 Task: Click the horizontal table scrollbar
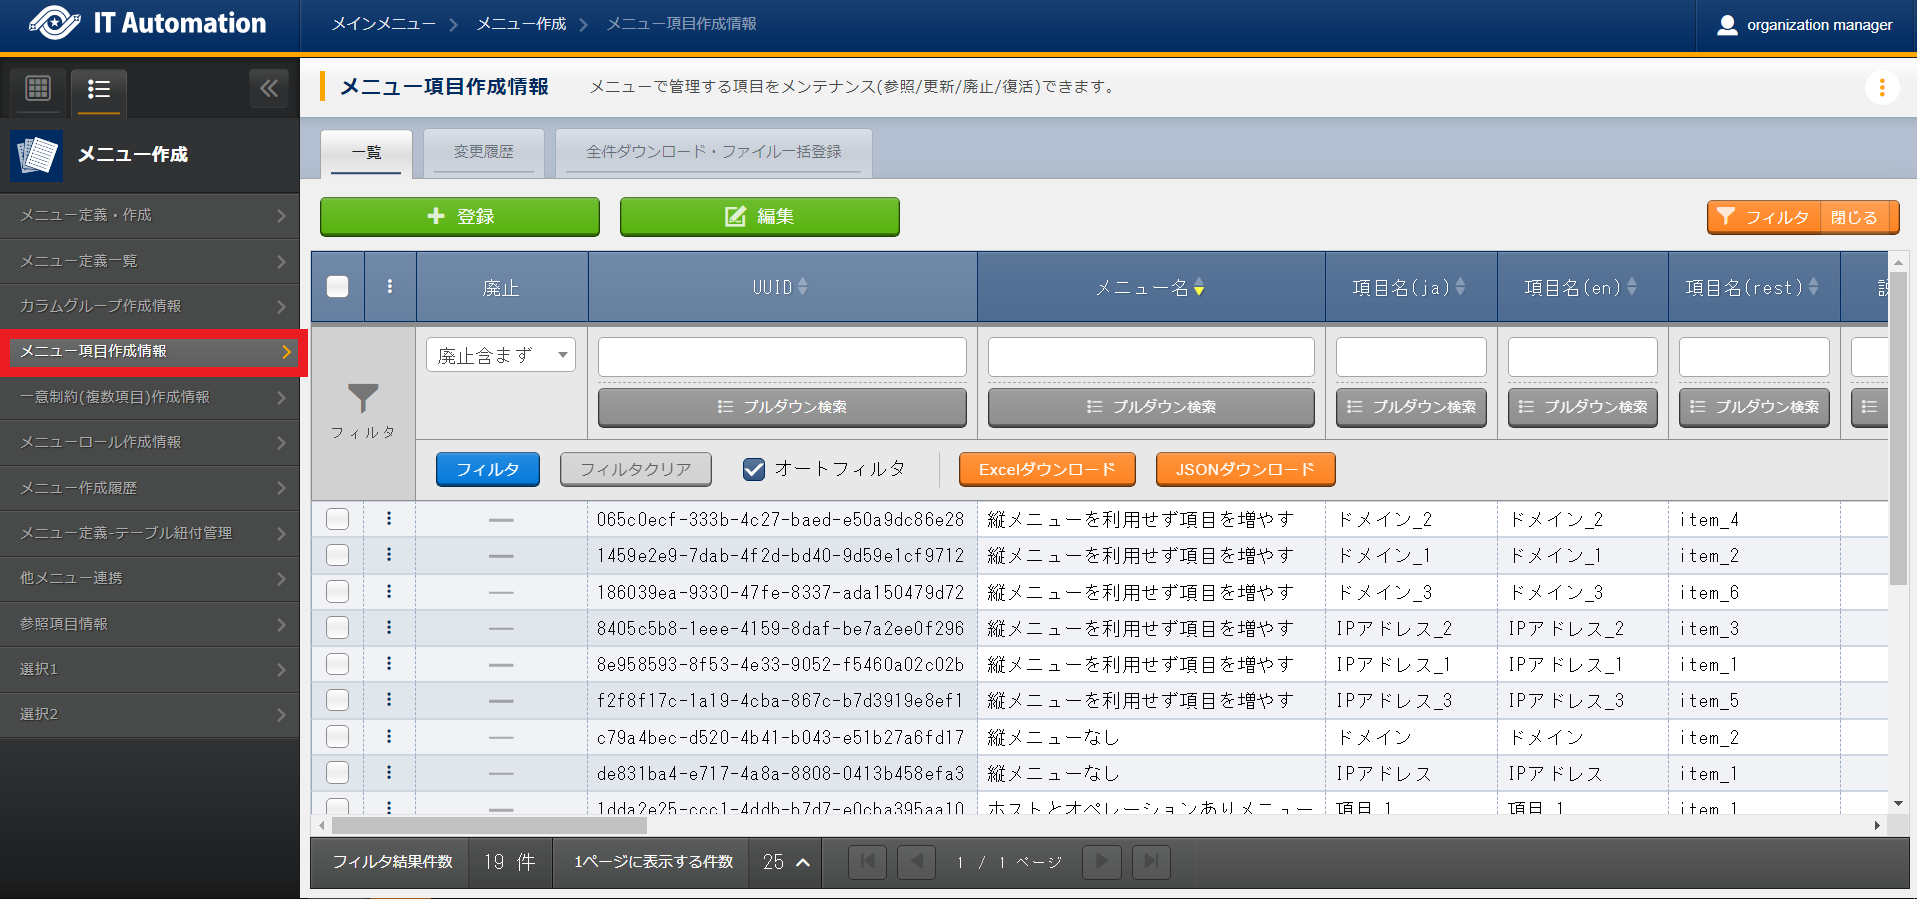pyautogui.click(x=490, y=826)
